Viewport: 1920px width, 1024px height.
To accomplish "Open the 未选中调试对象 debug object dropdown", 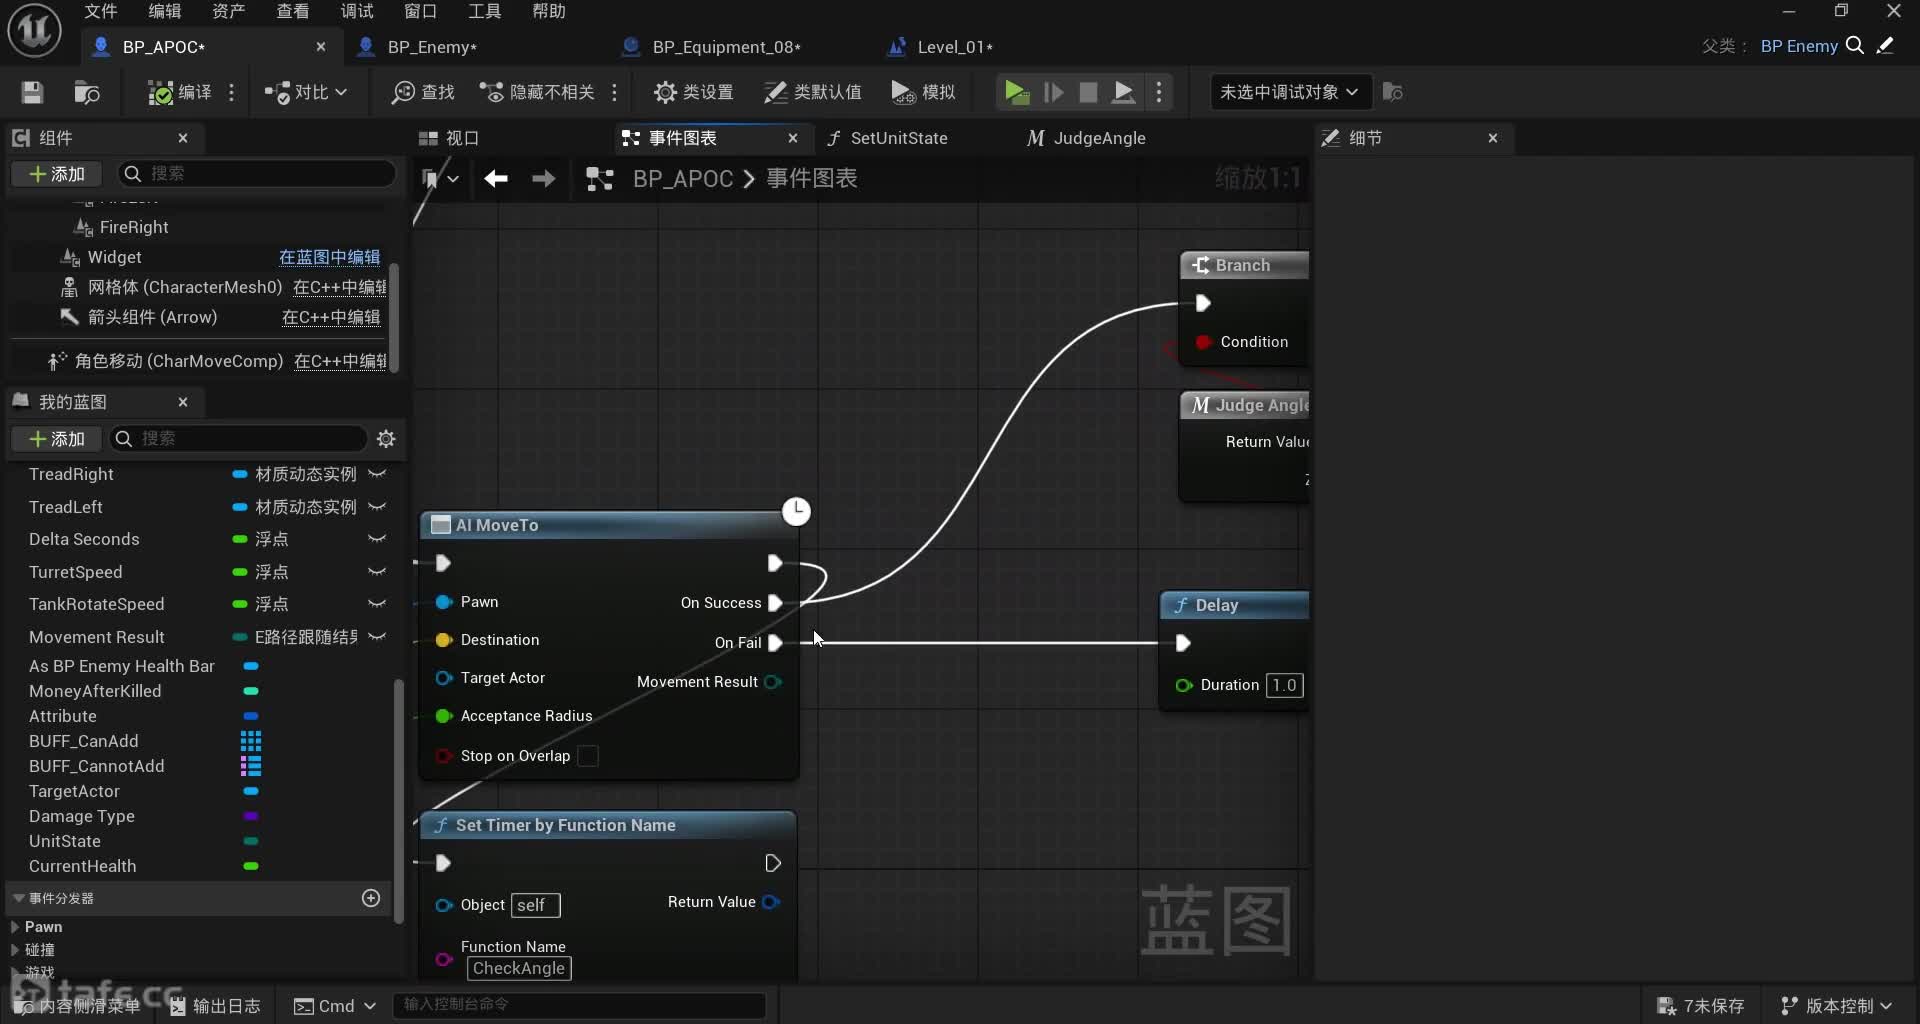I will 1288,92.
